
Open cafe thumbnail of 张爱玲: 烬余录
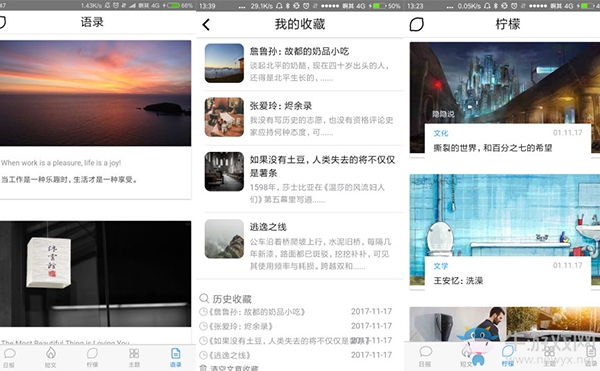pyautogui.click(x=224, y=117)
